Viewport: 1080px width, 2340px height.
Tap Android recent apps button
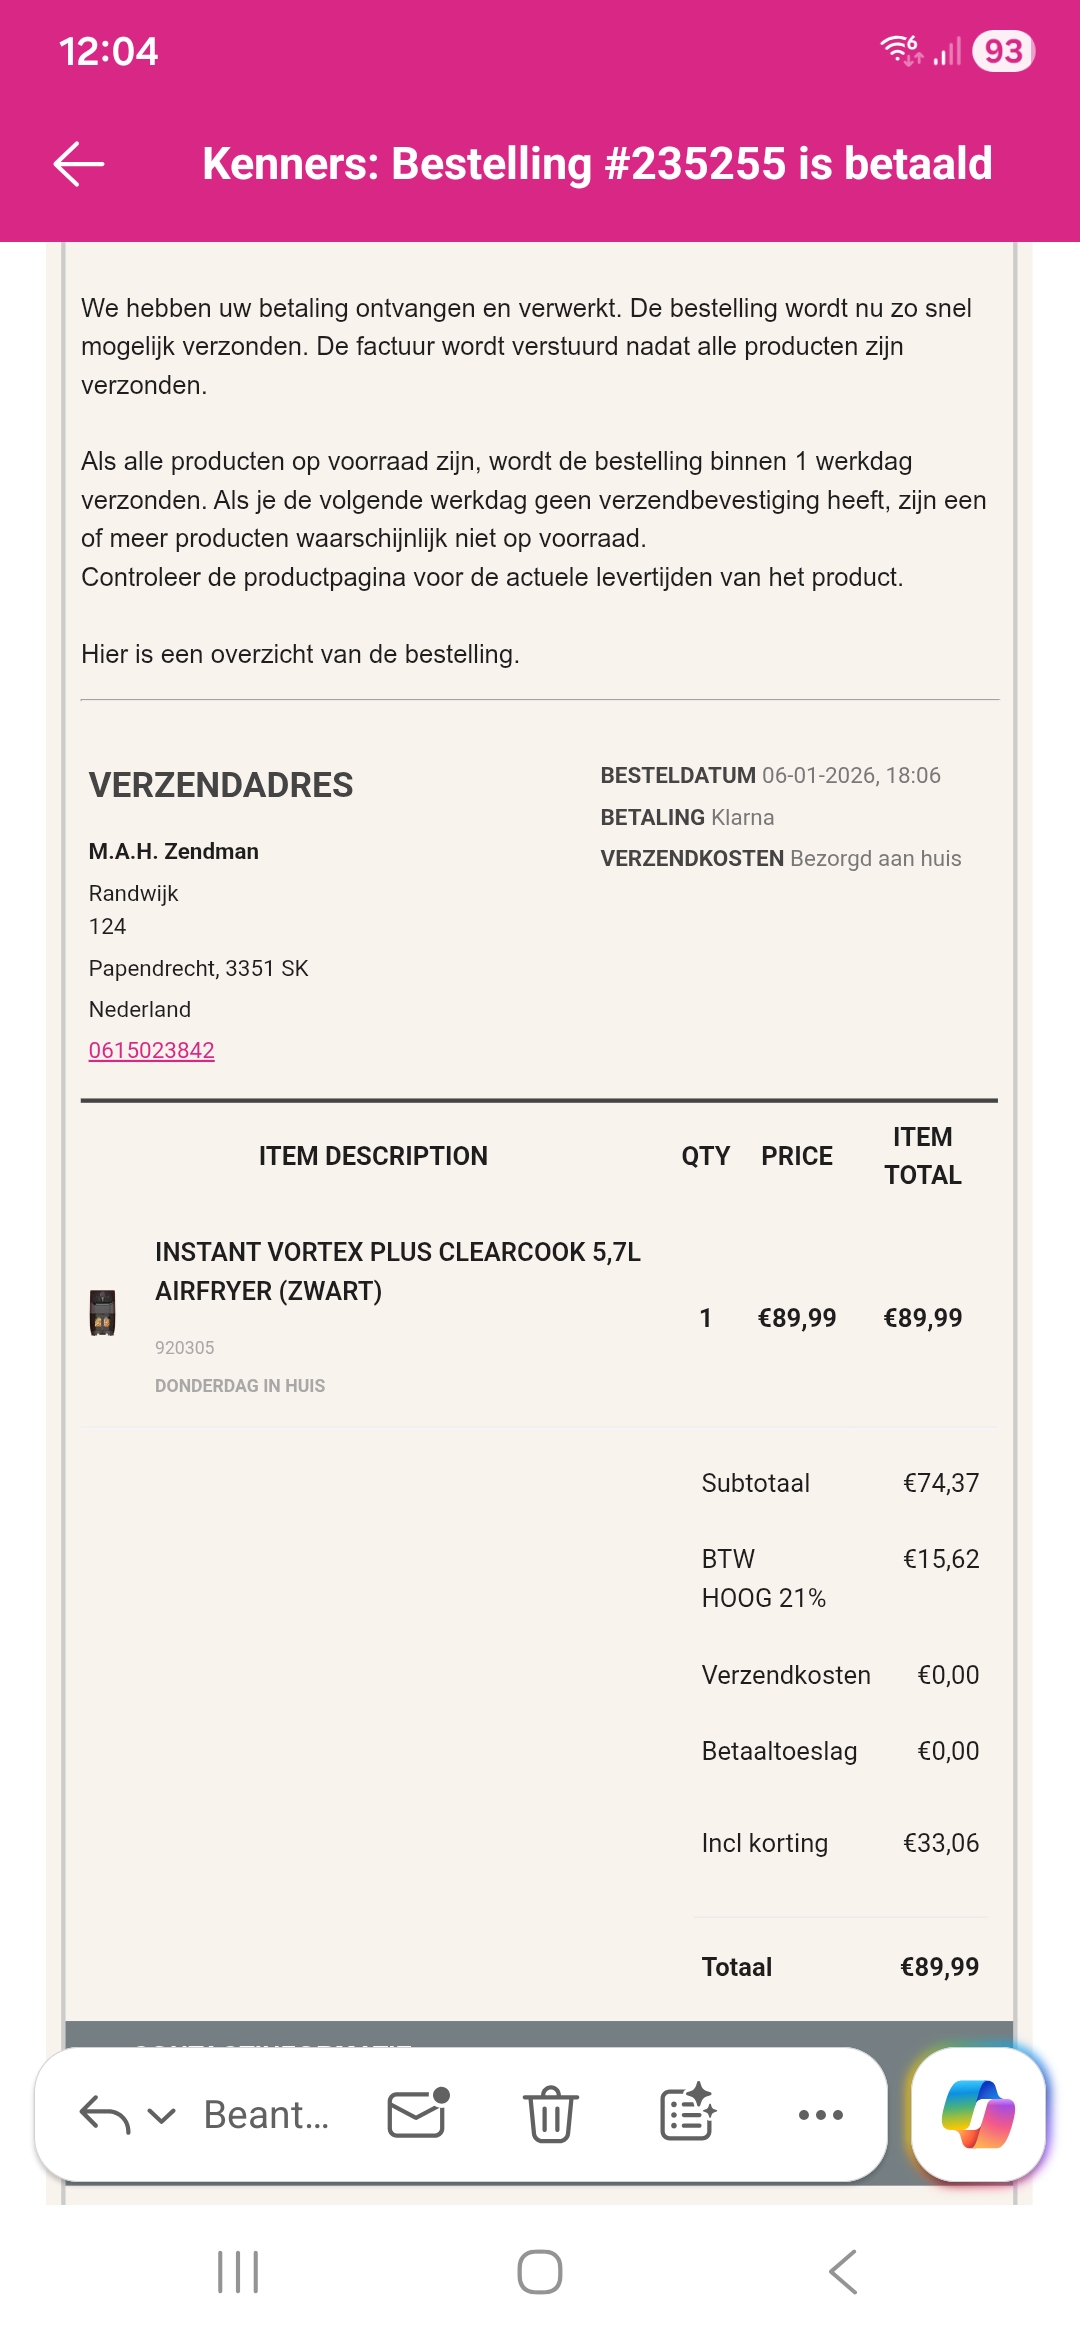(x=238, y=2272)
